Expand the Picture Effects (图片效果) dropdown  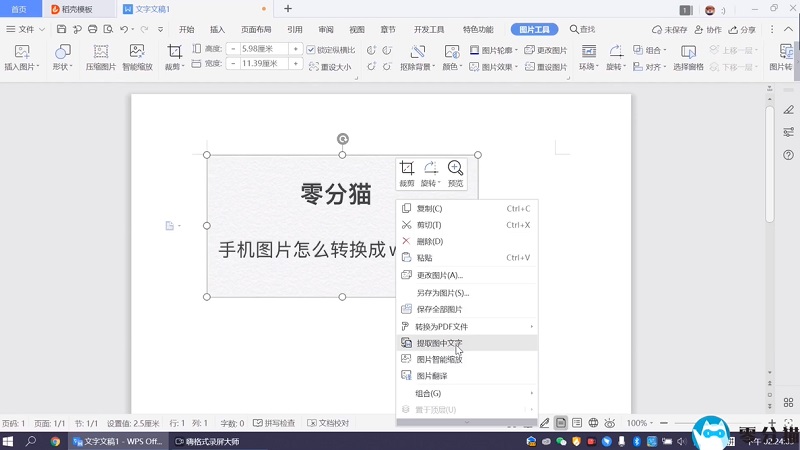tap(497, 67)
